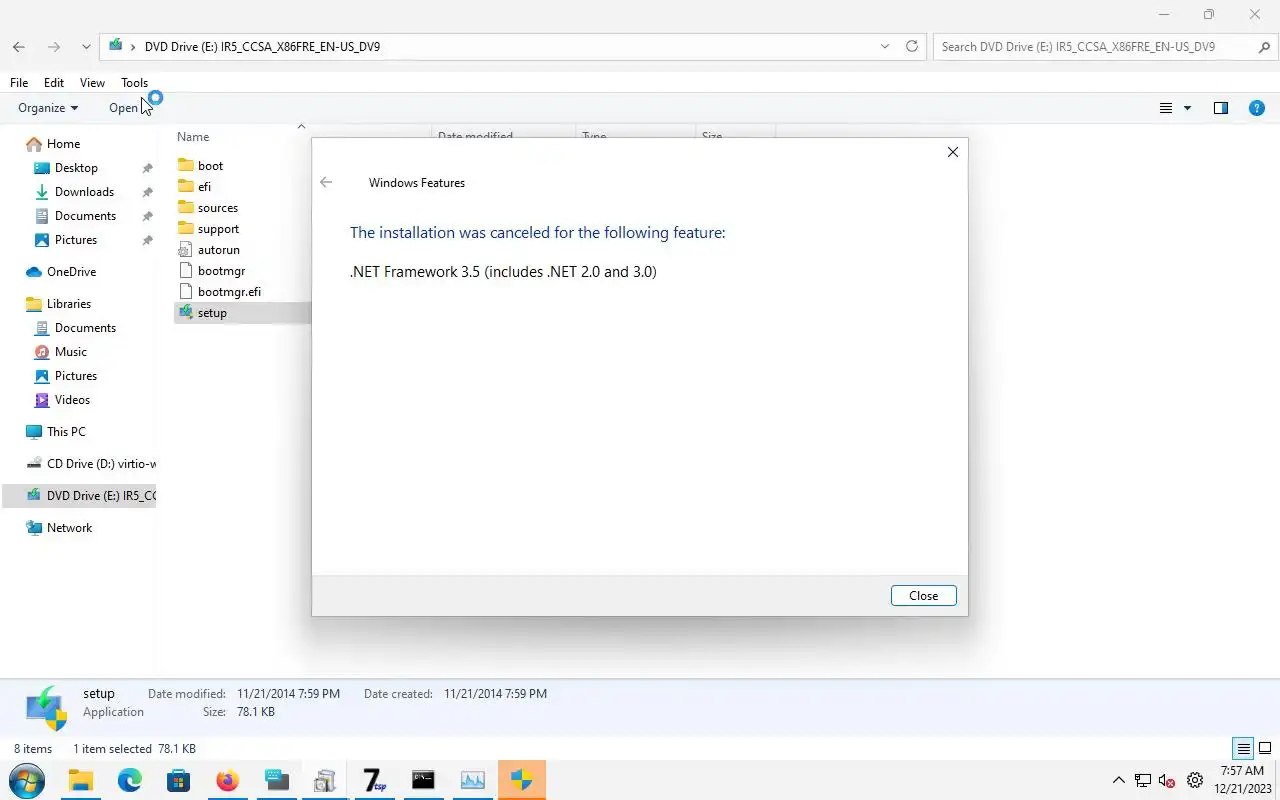Open the File menu
Viewport: 1280px width, 800px height.
[x=19, y=83]
